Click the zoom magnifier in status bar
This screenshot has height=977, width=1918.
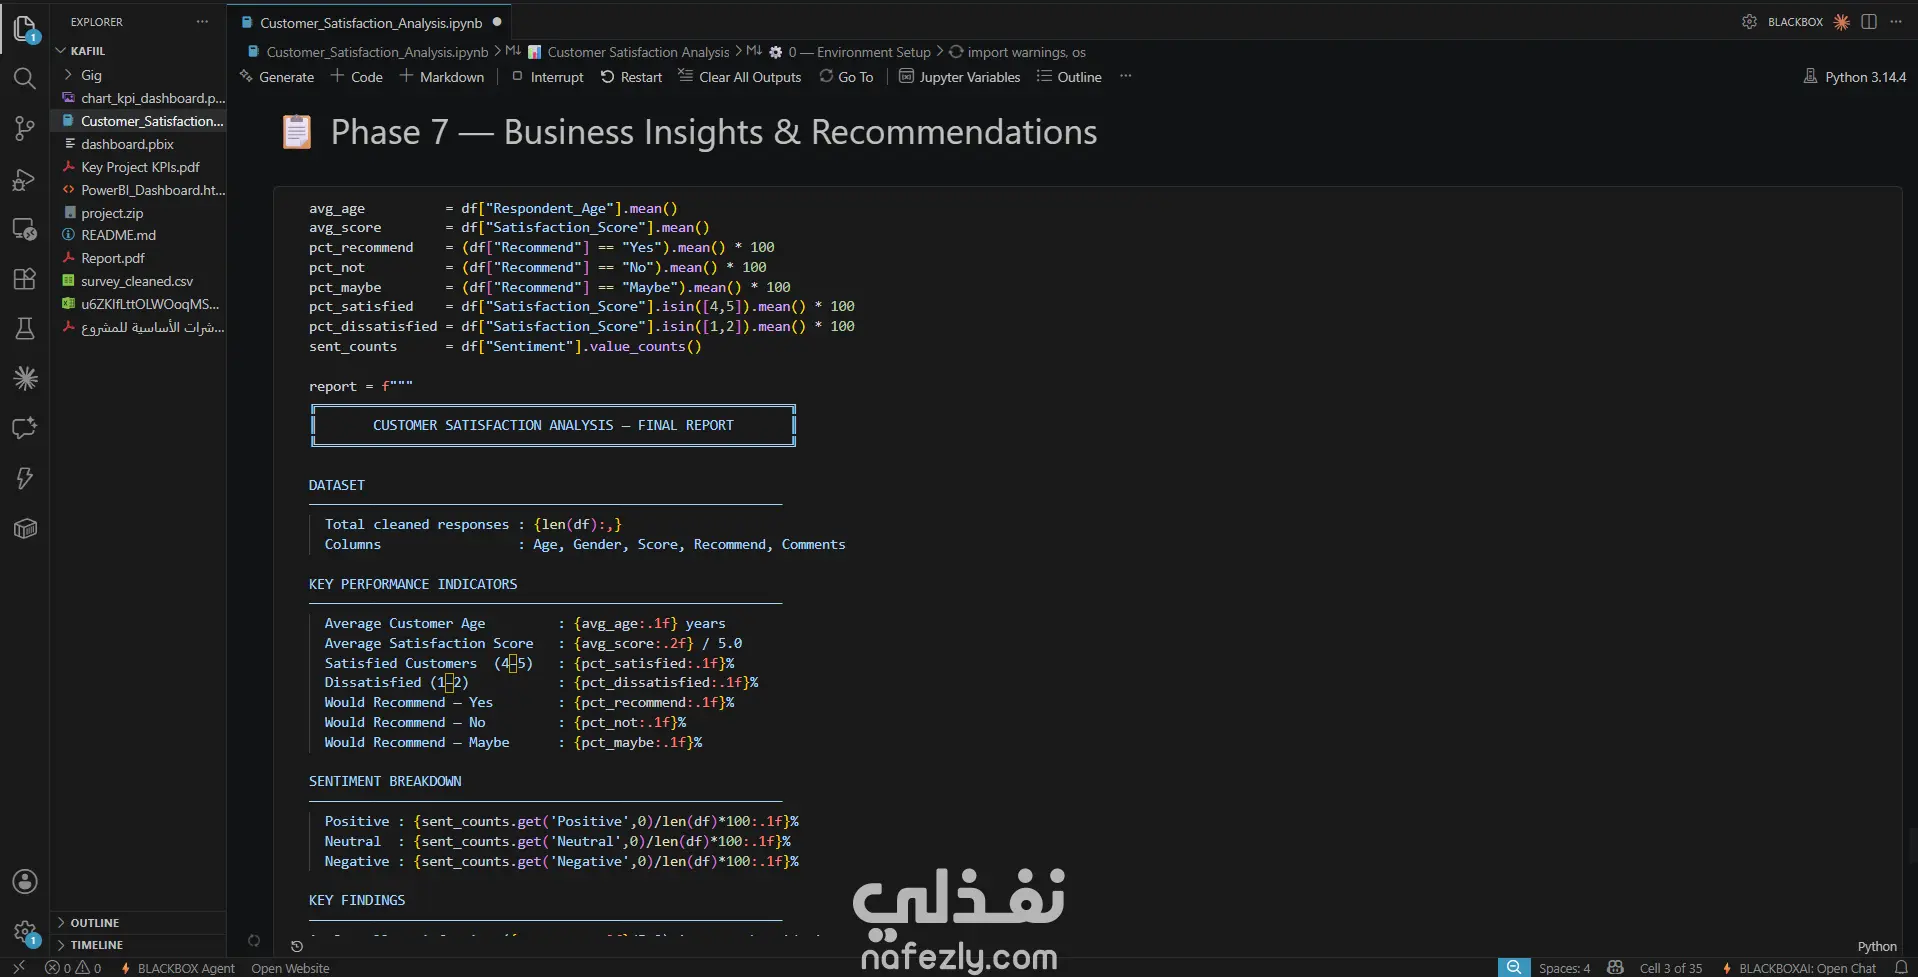[1514, 967]
